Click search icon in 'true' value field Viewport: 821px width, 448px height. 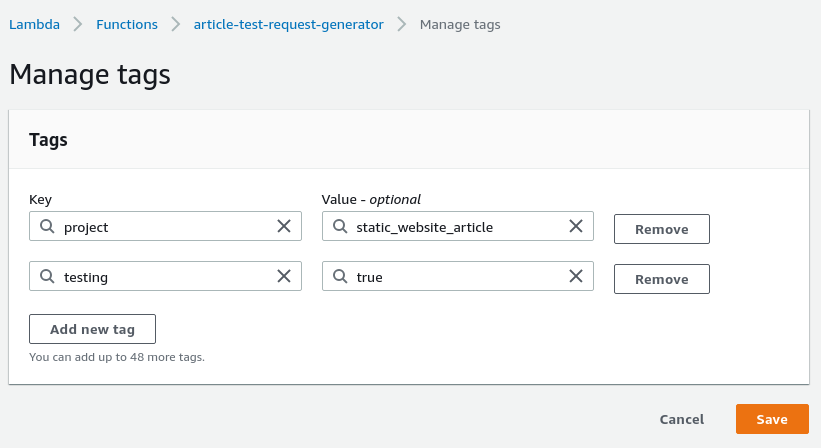pos(340,276)
